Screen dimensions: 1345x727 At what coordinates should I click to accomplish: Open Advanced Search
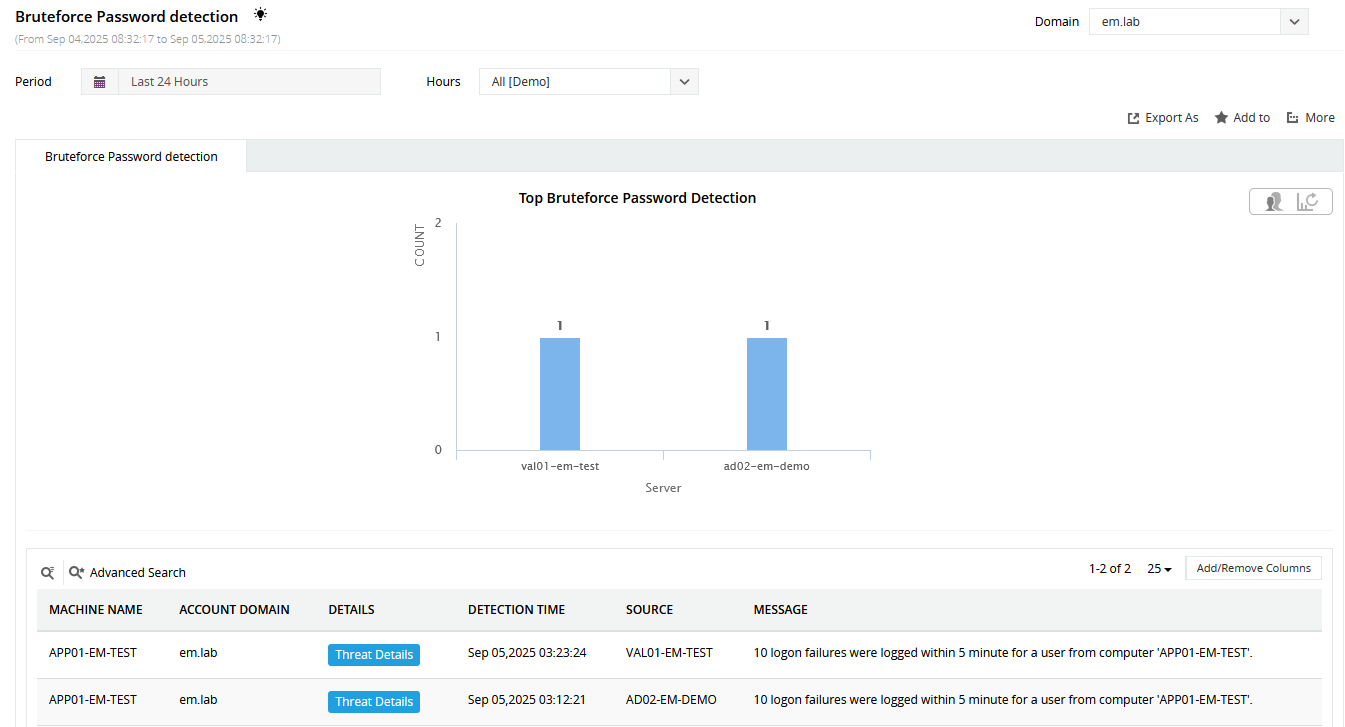tap(128, 573)
